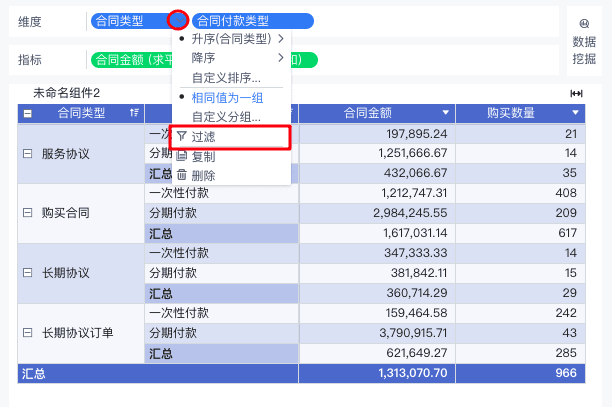612x407 pixels.
Task: Click the 删除 trash icon in menu
Action: [181, 175]
